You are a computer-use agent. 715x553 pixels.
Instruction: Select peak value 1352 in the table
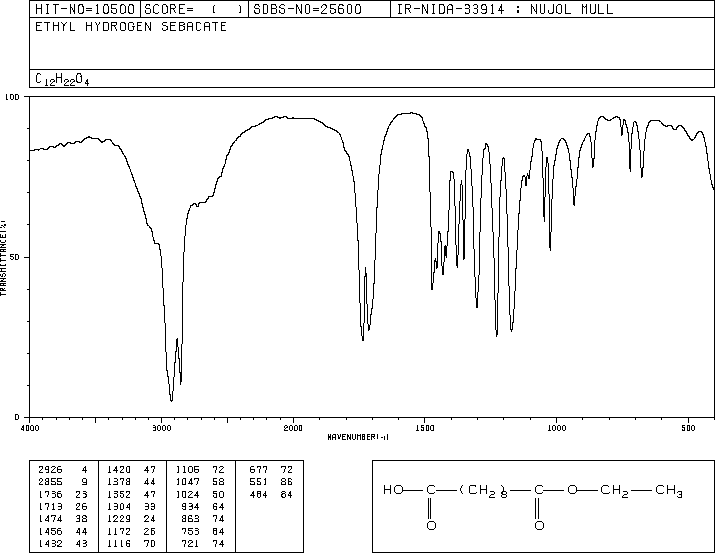[x=119, y=494]
